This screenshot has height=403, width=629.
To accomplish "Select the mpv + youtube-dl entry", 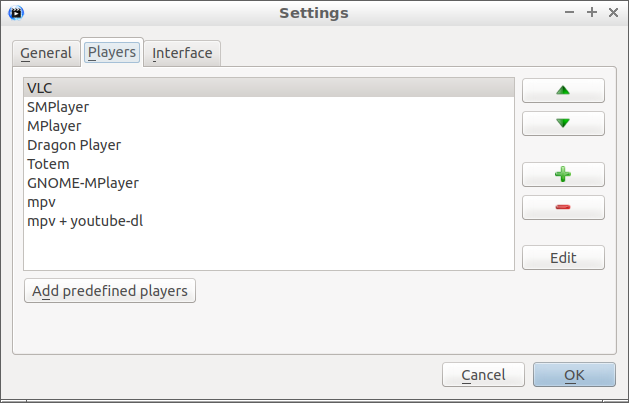I will (x=269, y=221).
